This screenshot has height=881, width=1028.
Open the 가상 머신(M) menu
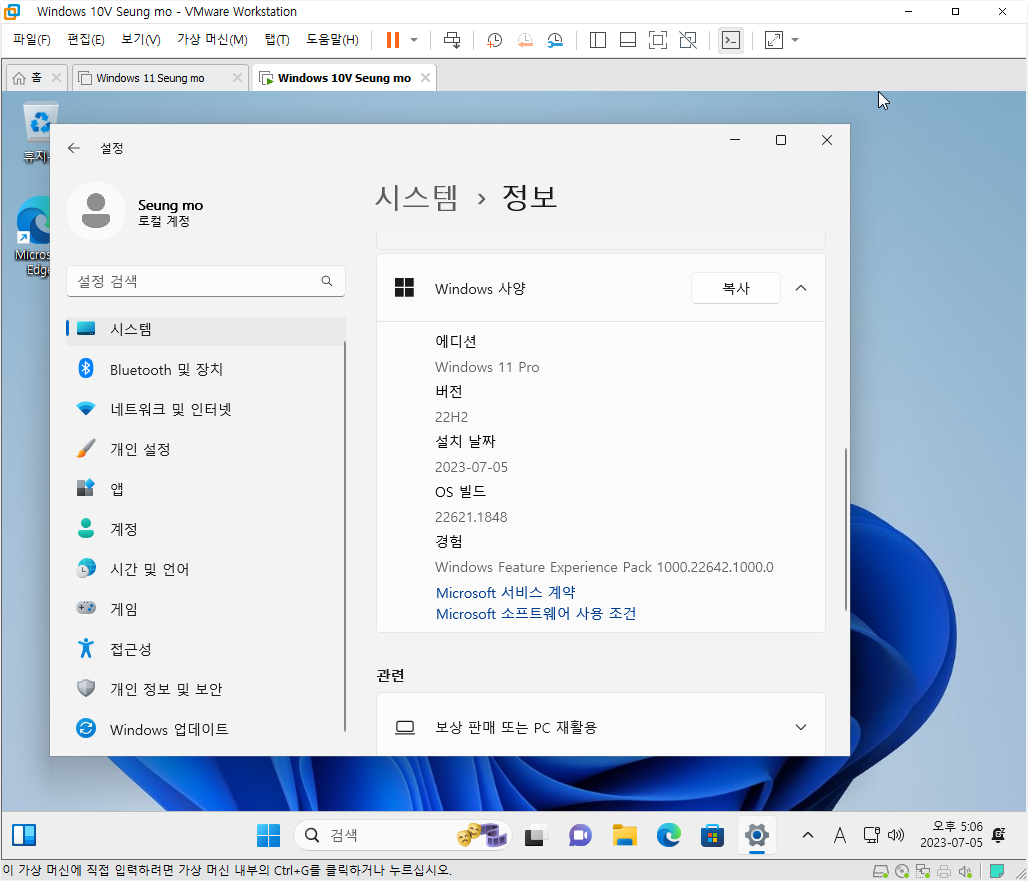[212, 40]
